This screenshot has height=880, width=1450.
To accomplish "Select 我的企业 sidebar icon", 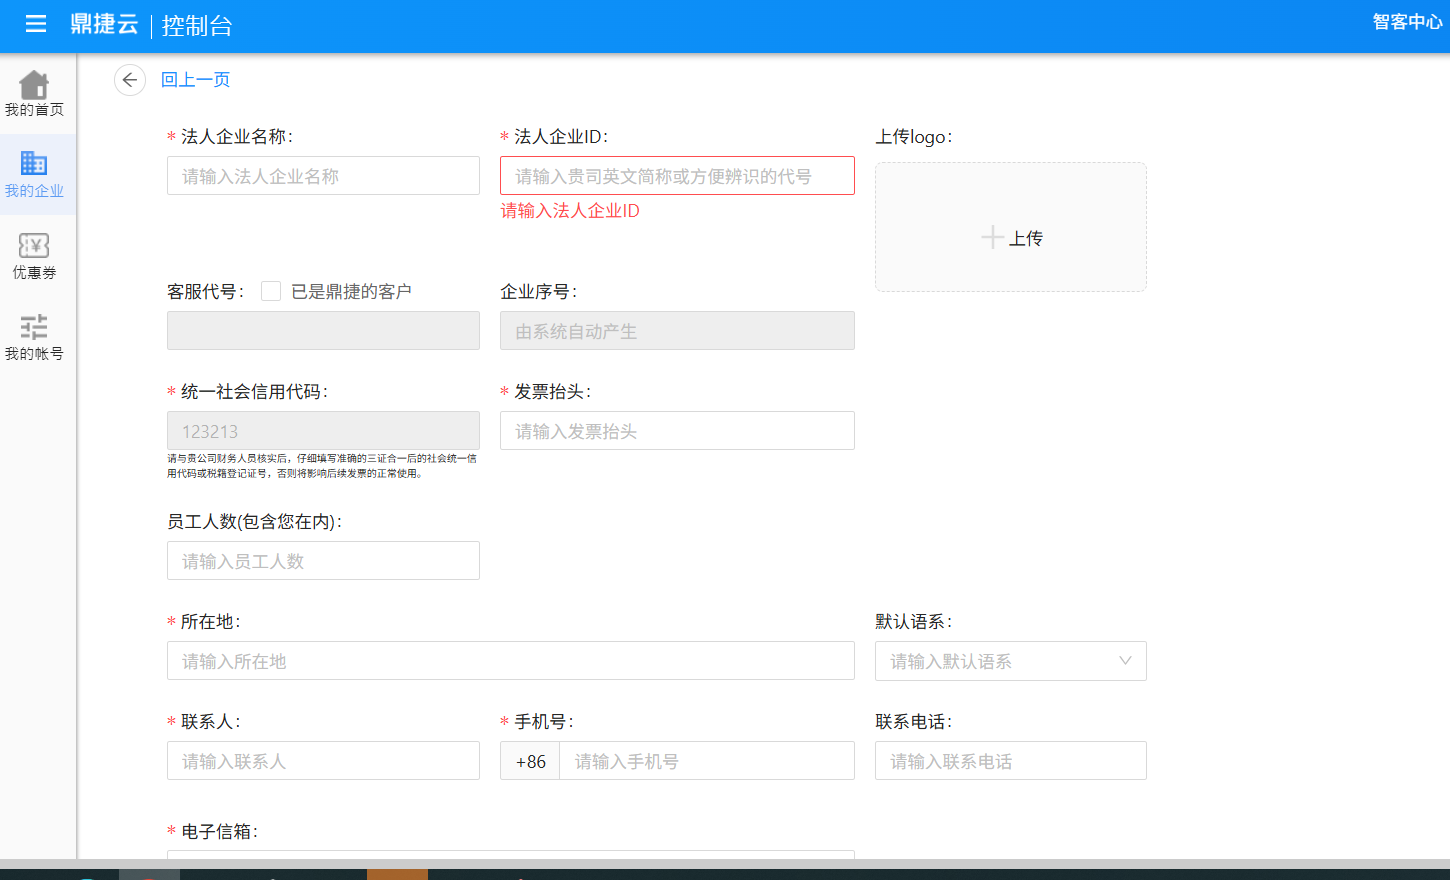I will coord(34,164).
